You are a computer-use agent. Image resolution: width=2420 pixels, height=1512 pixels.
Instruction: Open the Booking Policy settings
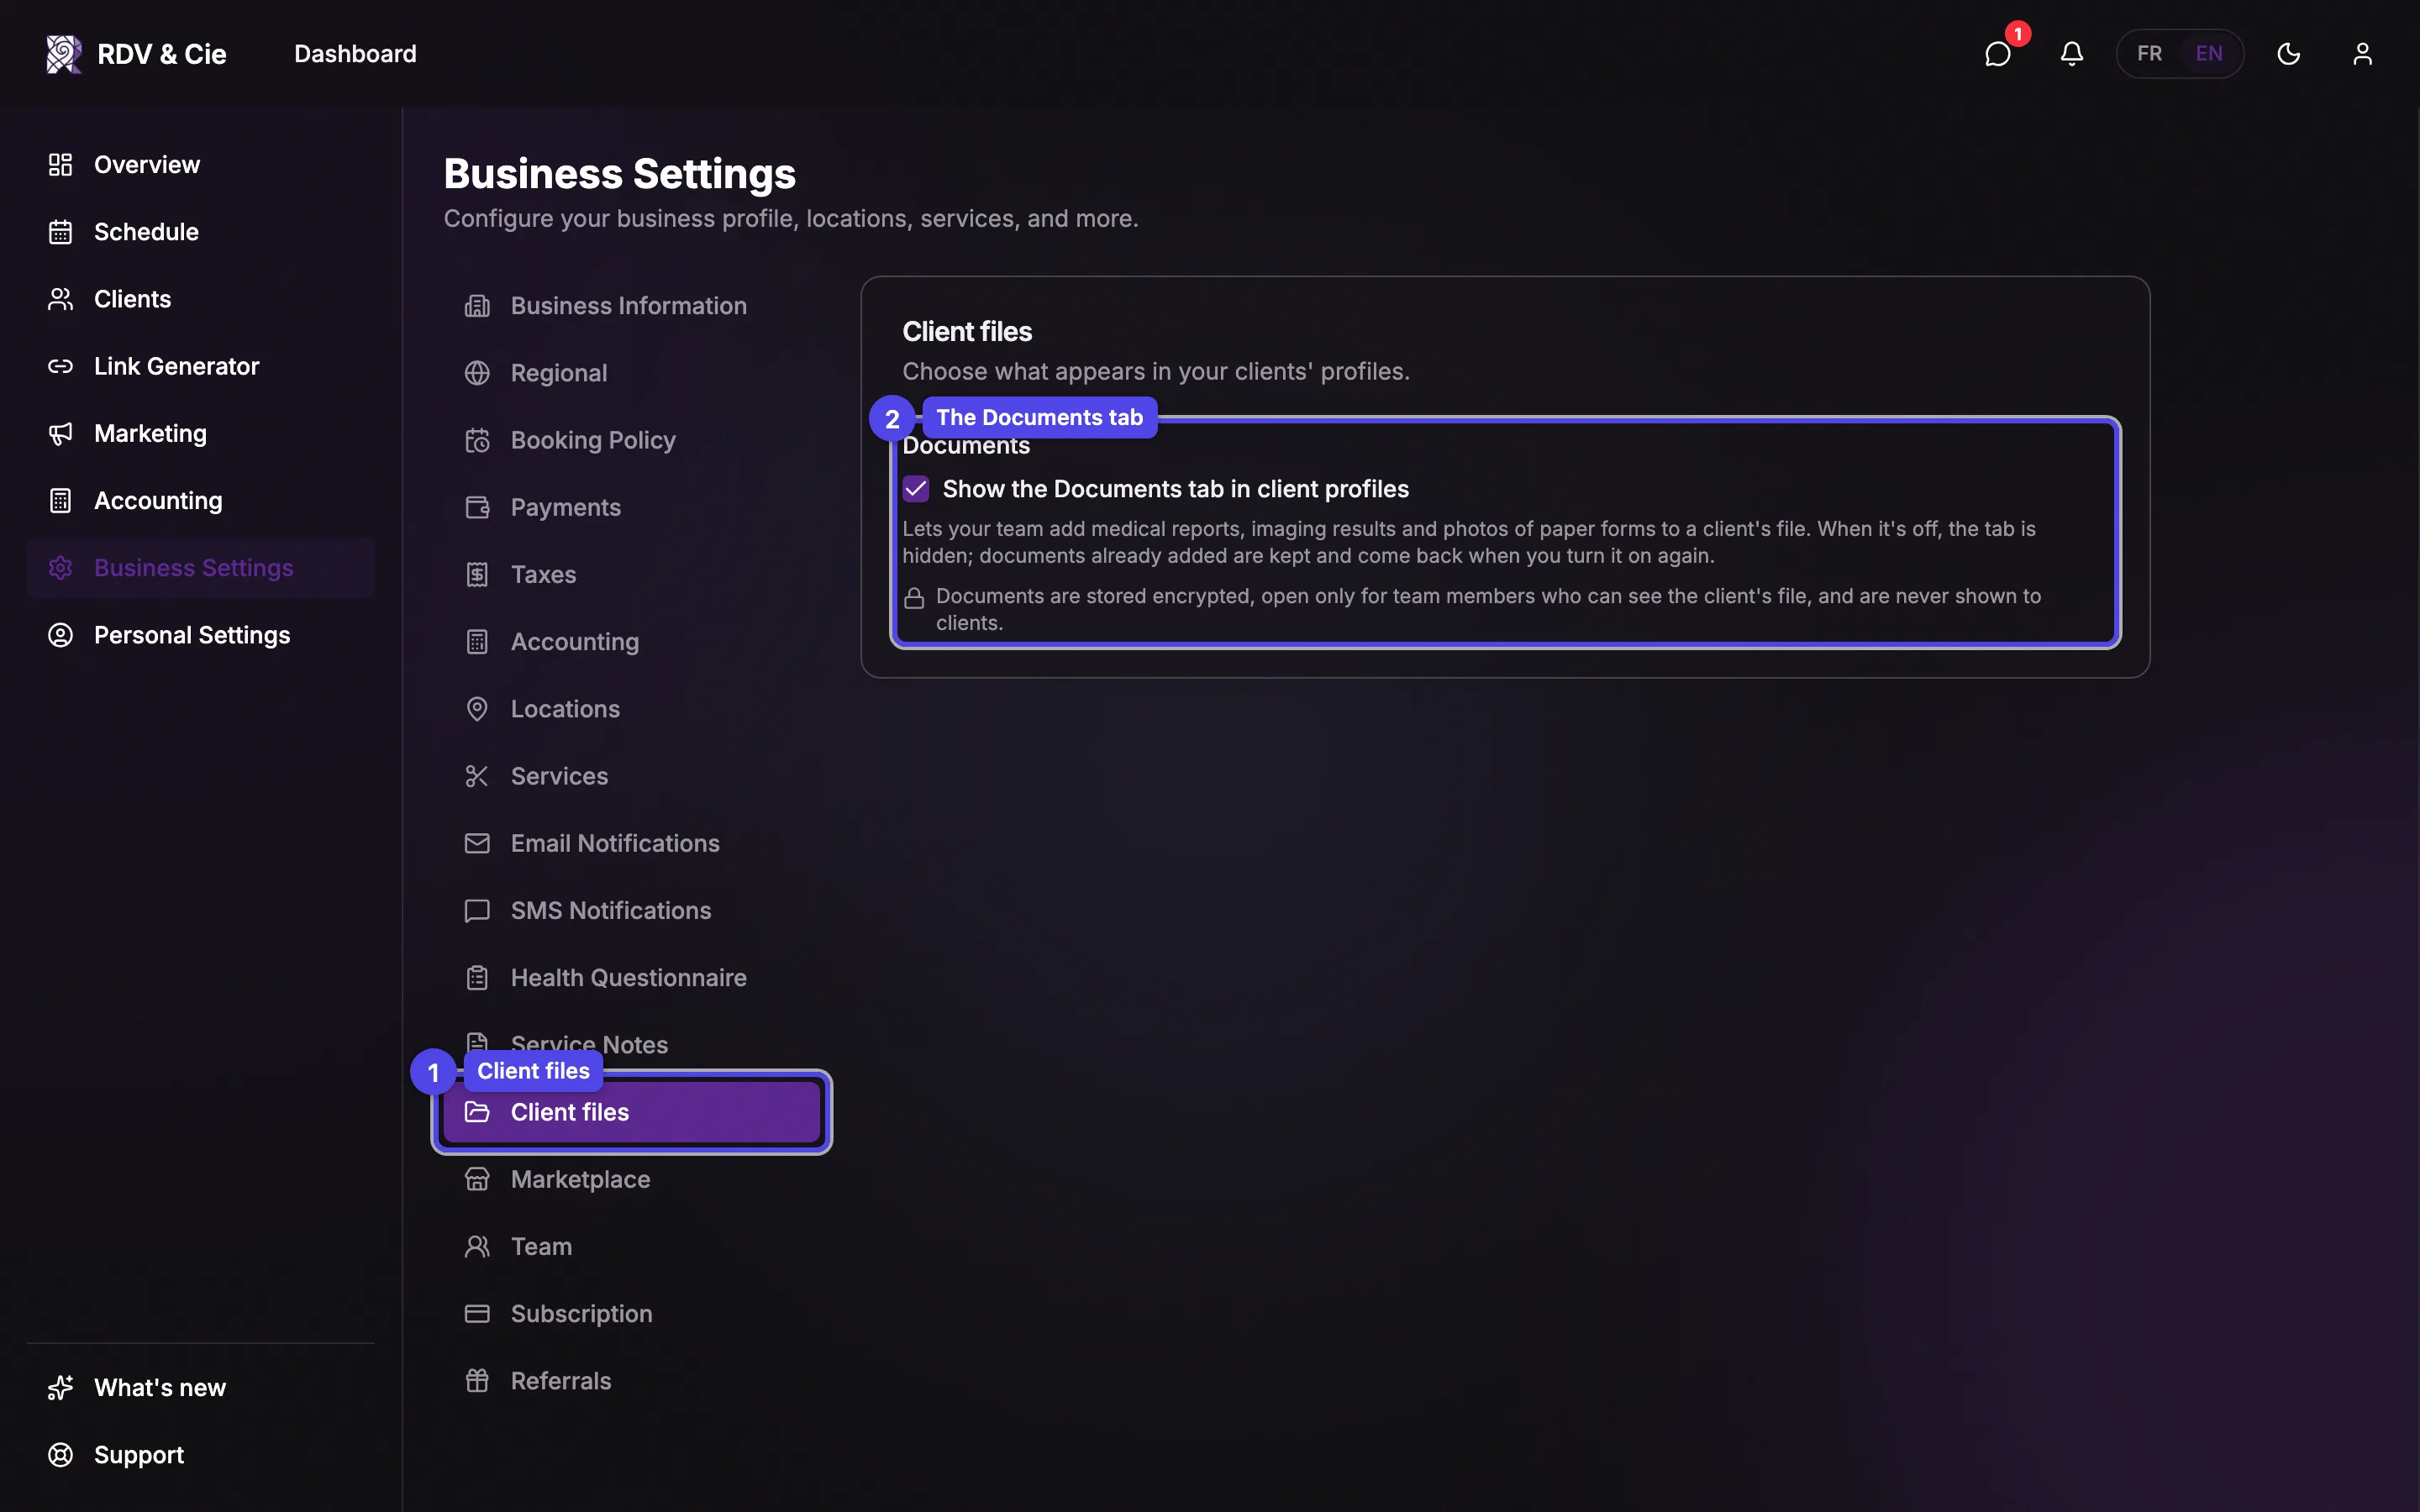pyautogui.click(x=632, y=440)
